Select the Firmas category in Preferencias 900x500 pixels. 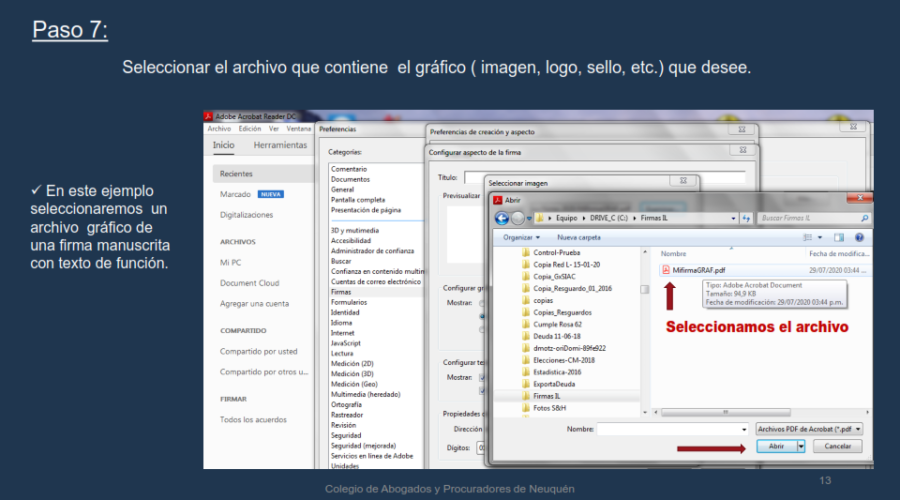(x=340, y=292)
